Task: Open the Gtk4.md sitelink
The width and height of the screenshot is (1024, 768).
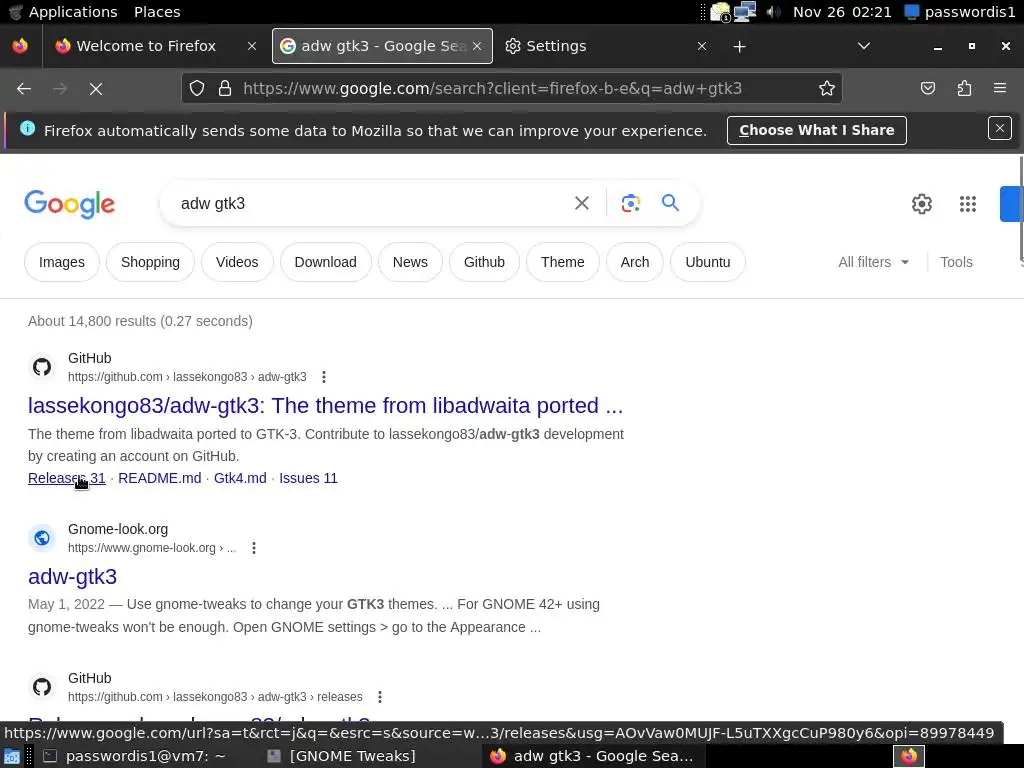Action: (x=240, y=478)
